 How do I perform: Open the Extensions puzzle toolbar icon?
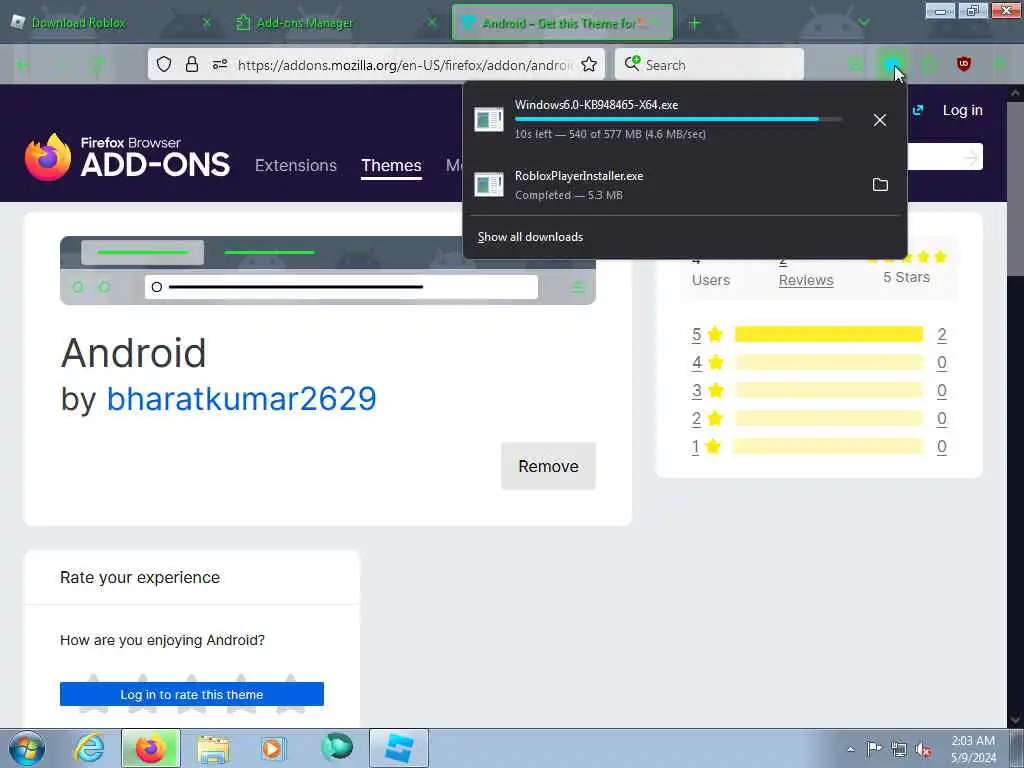pos(929,64)
